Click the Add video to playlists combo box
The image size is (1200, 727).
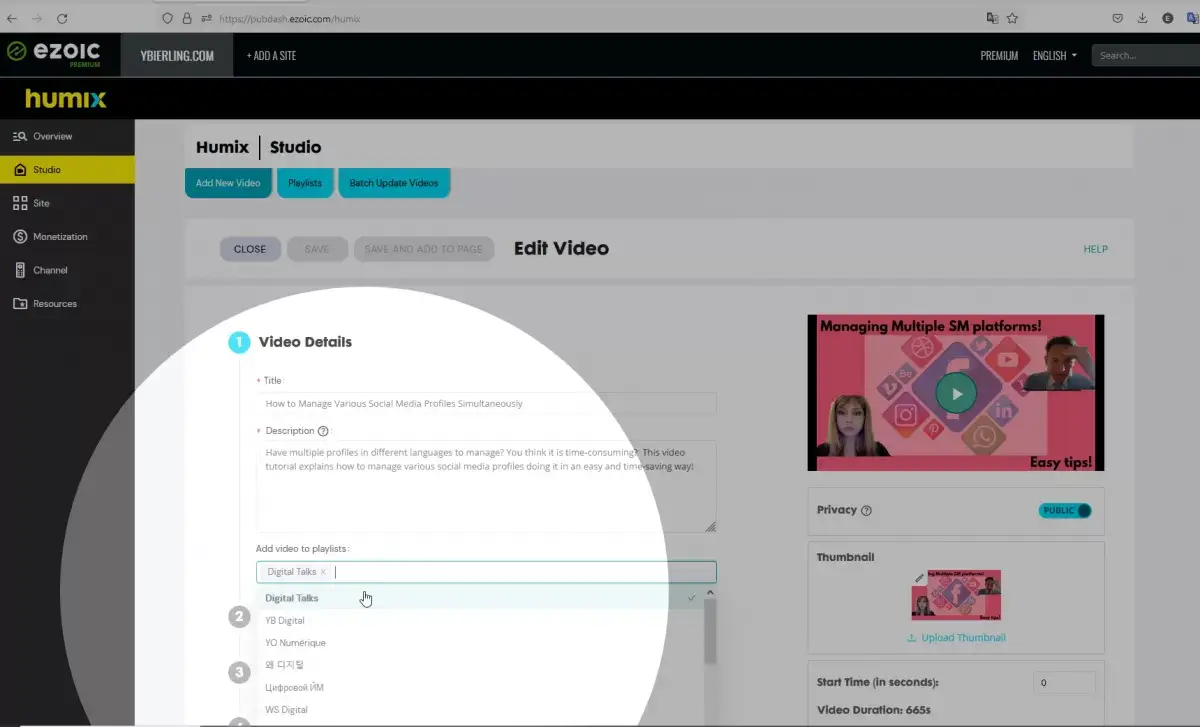(x=486, y=572)
